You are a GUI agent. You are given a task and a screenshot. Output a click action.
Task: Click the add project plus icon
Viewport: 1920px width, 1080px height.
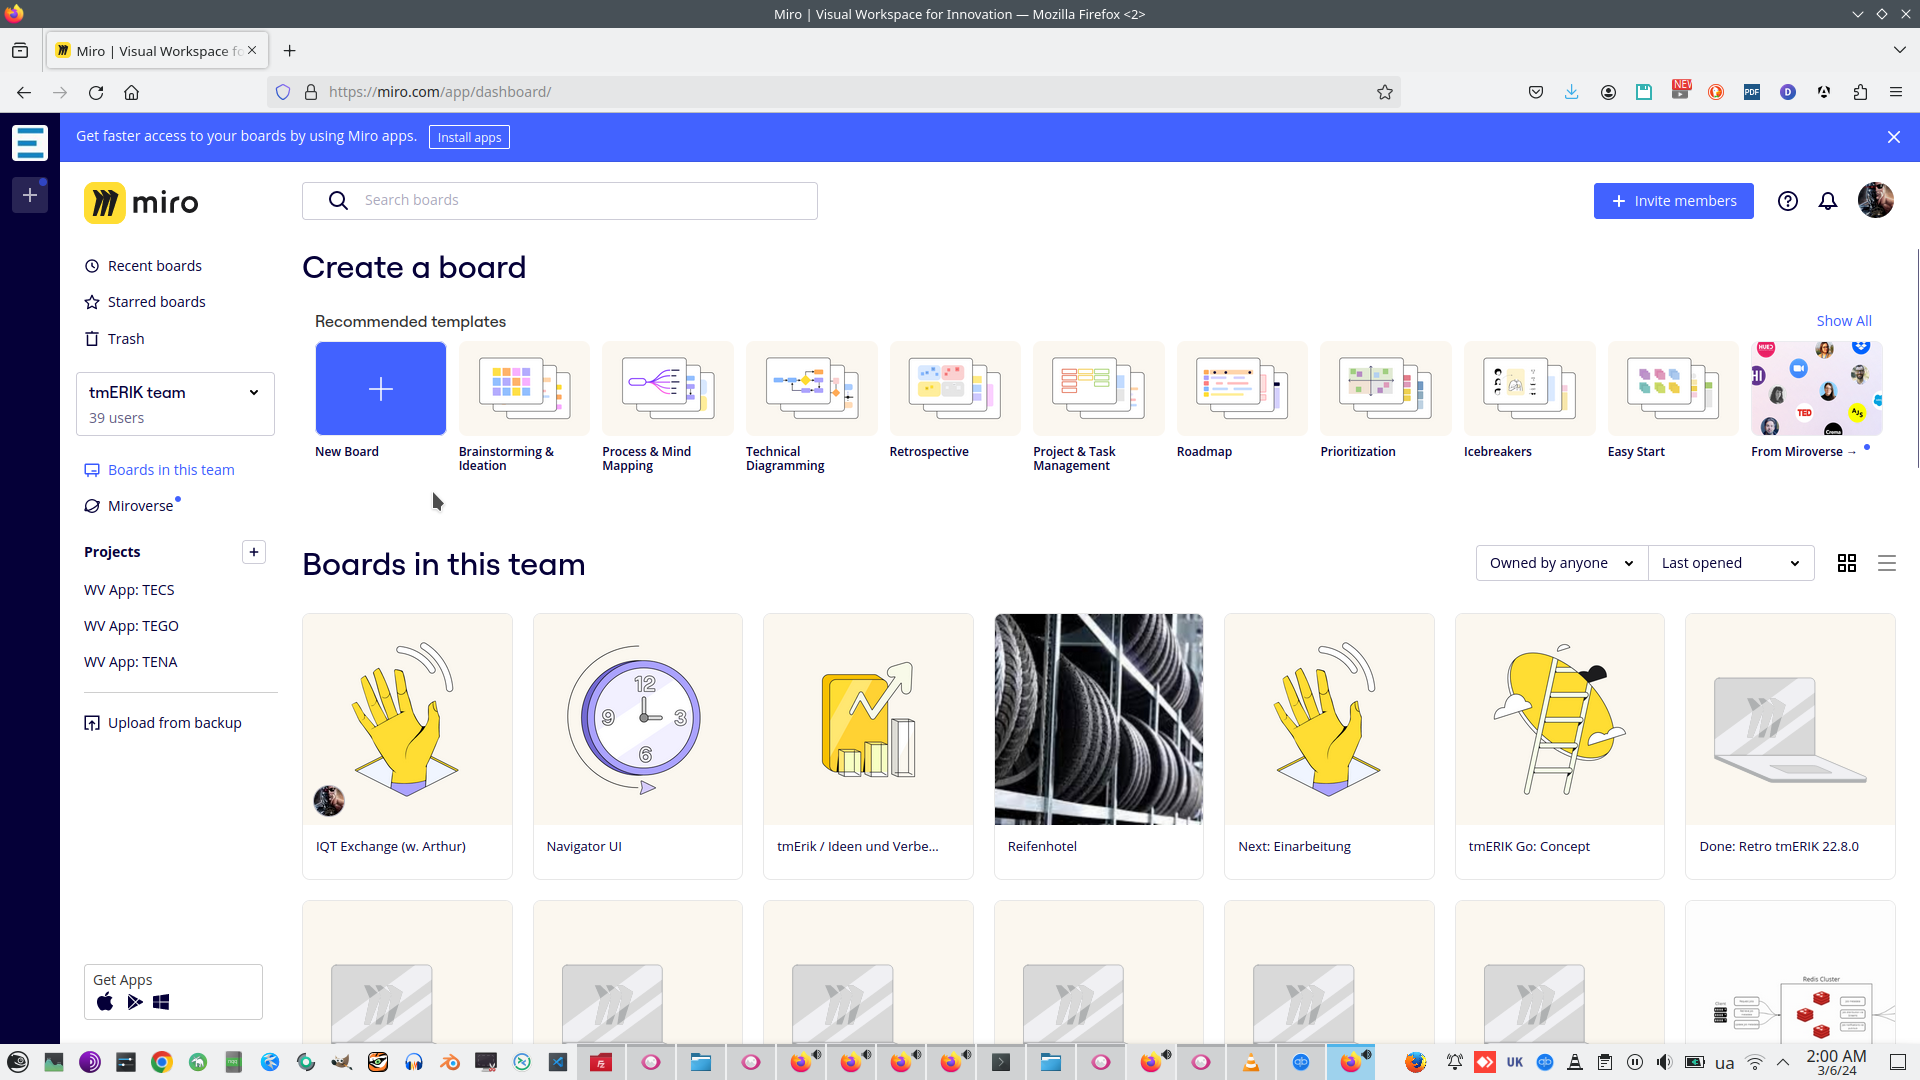coord(254,552)
